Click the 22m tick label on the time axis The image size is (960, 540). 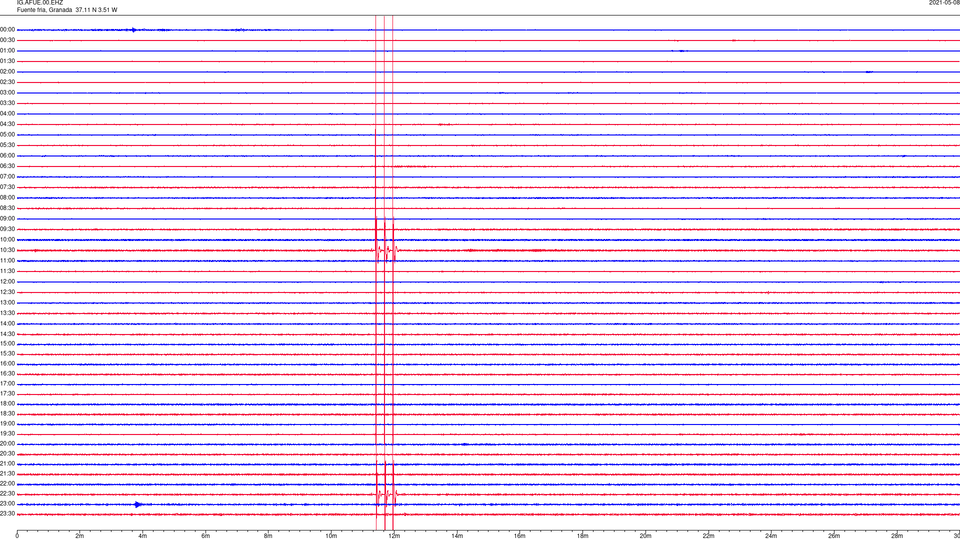(x=708, y=536)
